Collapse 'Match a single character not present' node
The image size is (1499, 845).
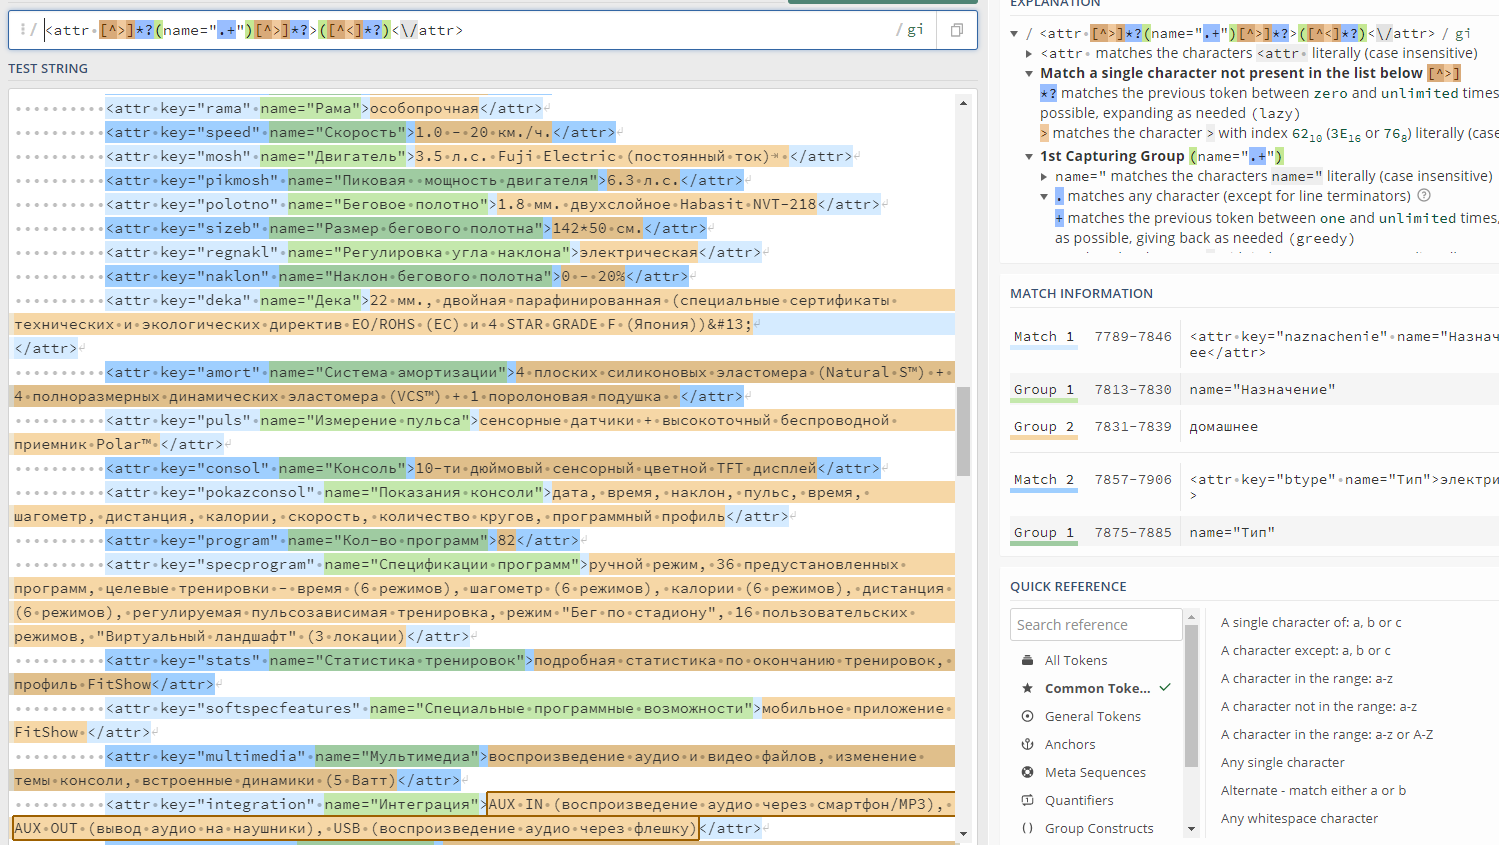tap(1029, 73)
